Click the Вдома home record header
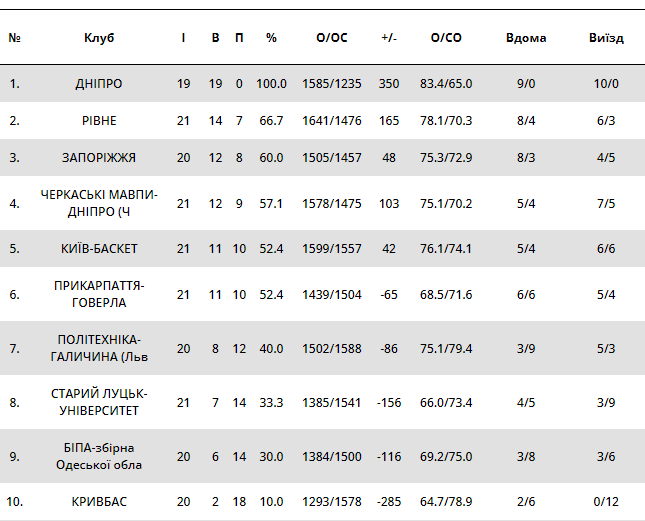The width and height of the screenshot is (645, 521). point(526,38)
